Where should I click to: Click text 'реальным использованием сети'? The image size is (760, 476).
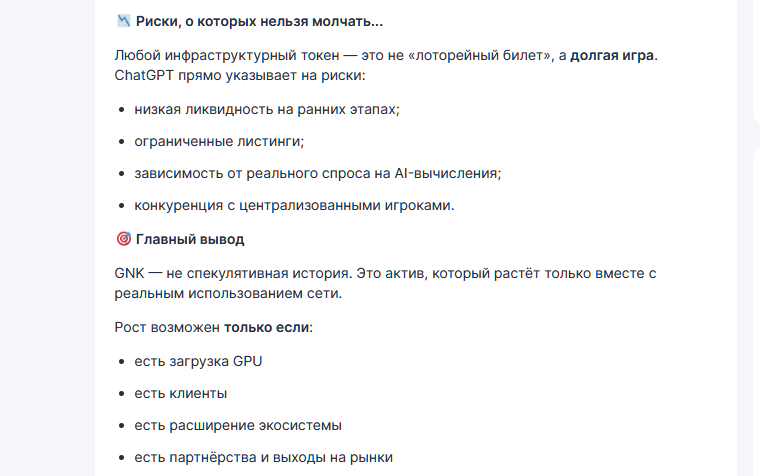coord(226,293)
